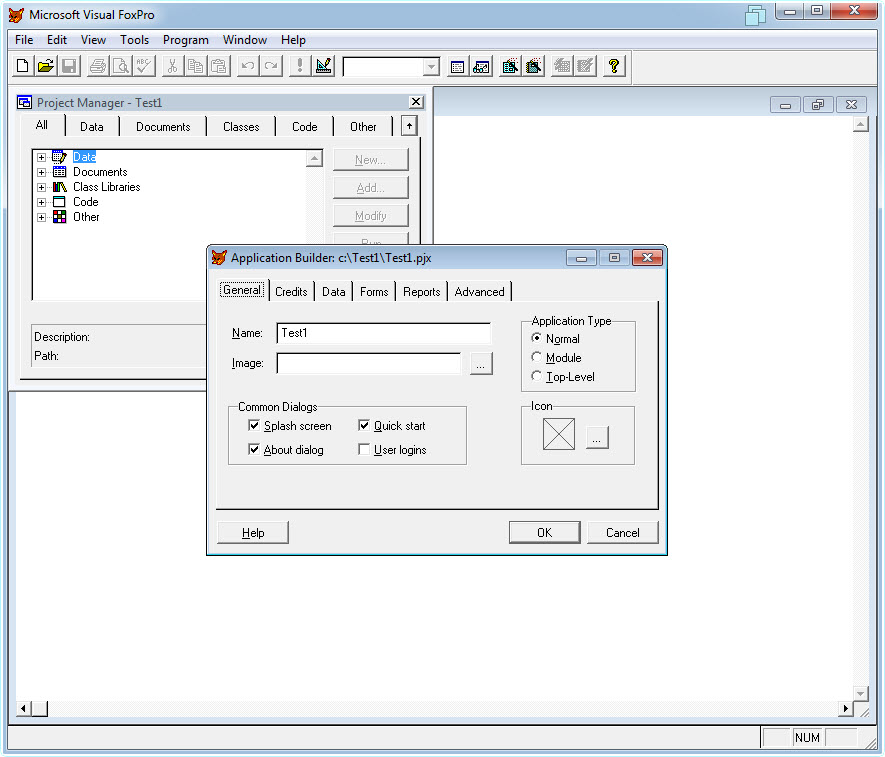
Task: Switch to the Credits tab
Action: pos(291,292)
